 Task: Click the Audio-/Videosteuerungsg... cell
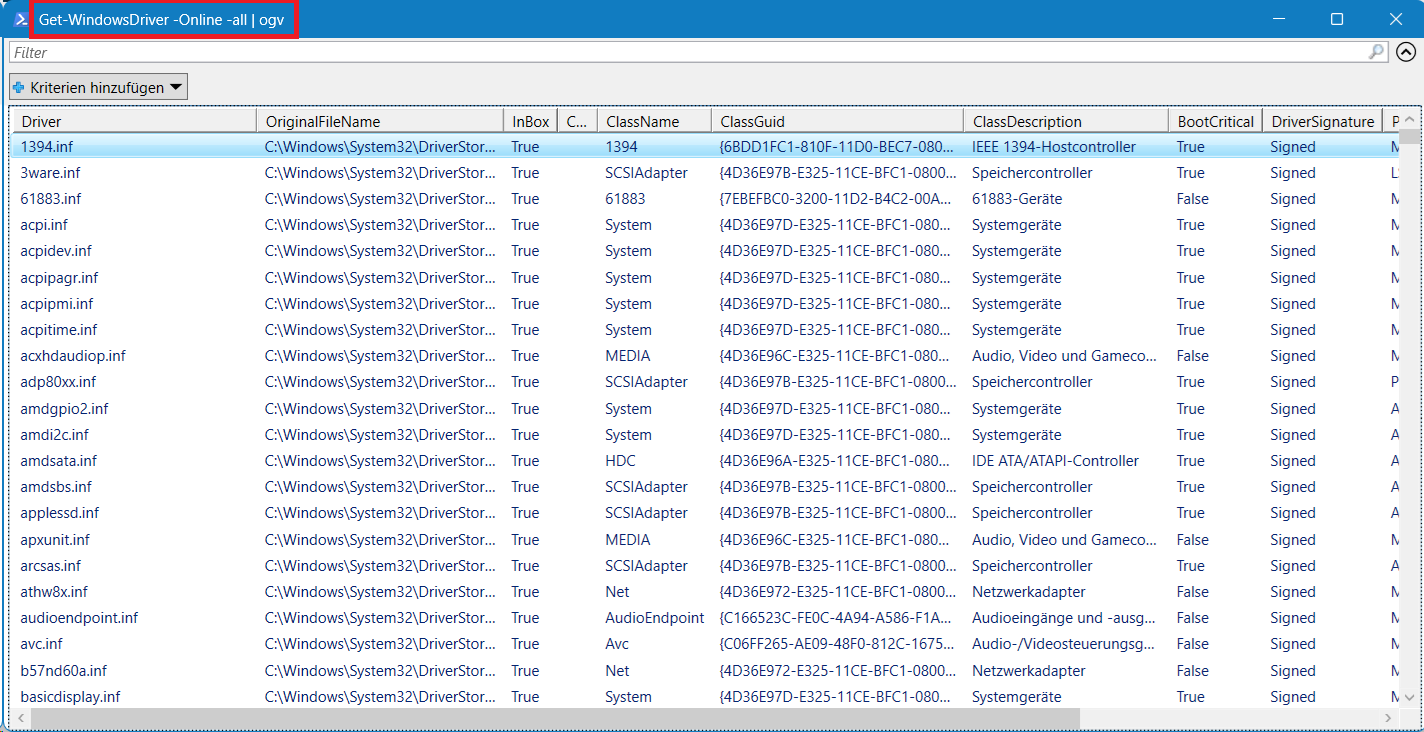coord(1064,644)
